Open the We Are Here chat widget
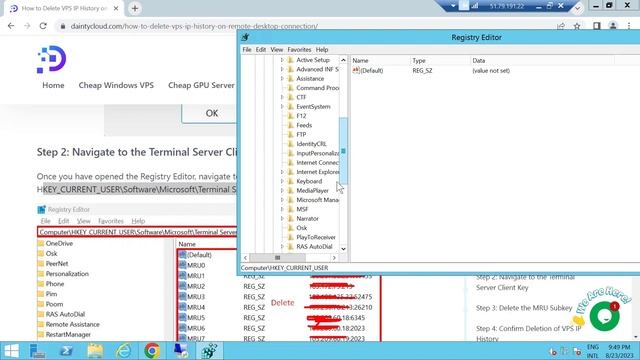Image resolution: width=640 pixels, height=360 pixels. pos(604,316)
